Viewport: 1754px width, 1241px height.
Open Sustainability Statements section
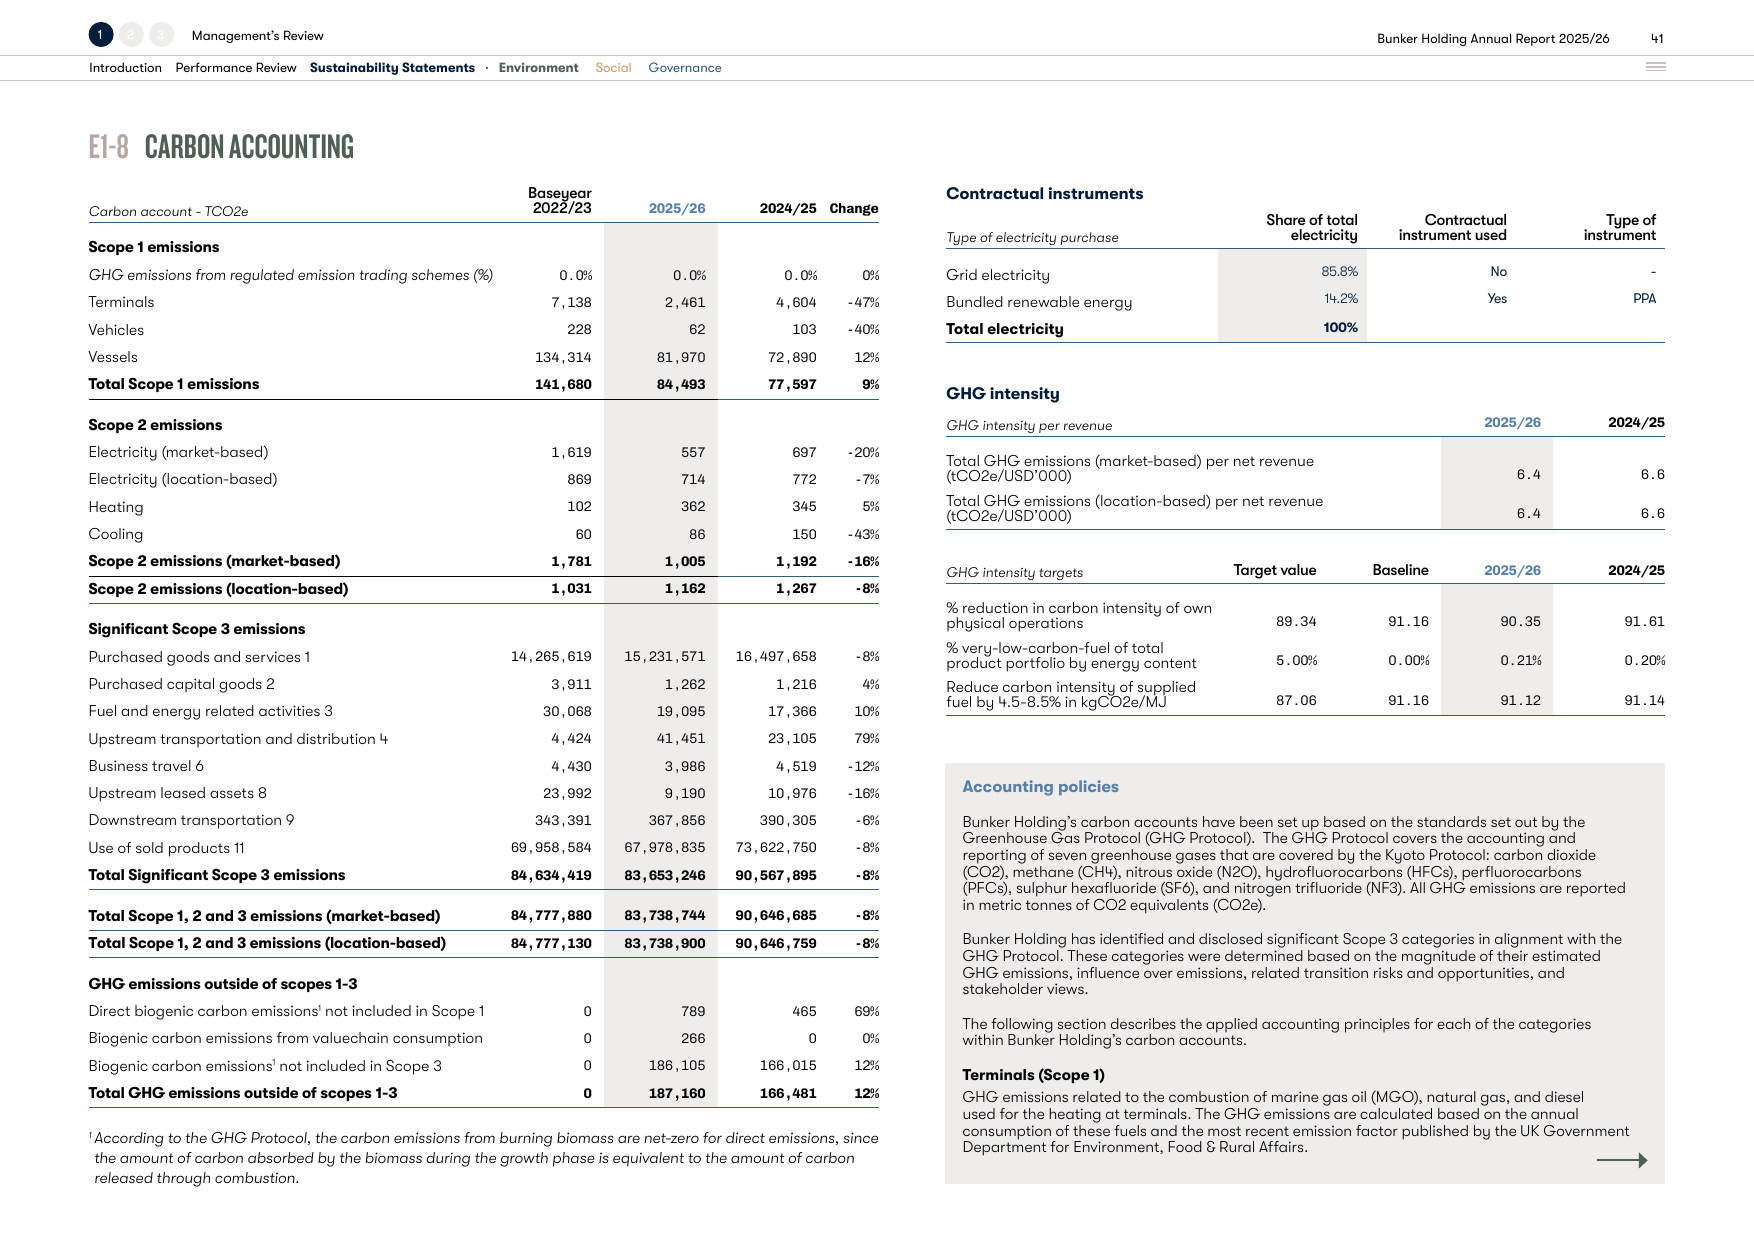click(x=392, y=68)
